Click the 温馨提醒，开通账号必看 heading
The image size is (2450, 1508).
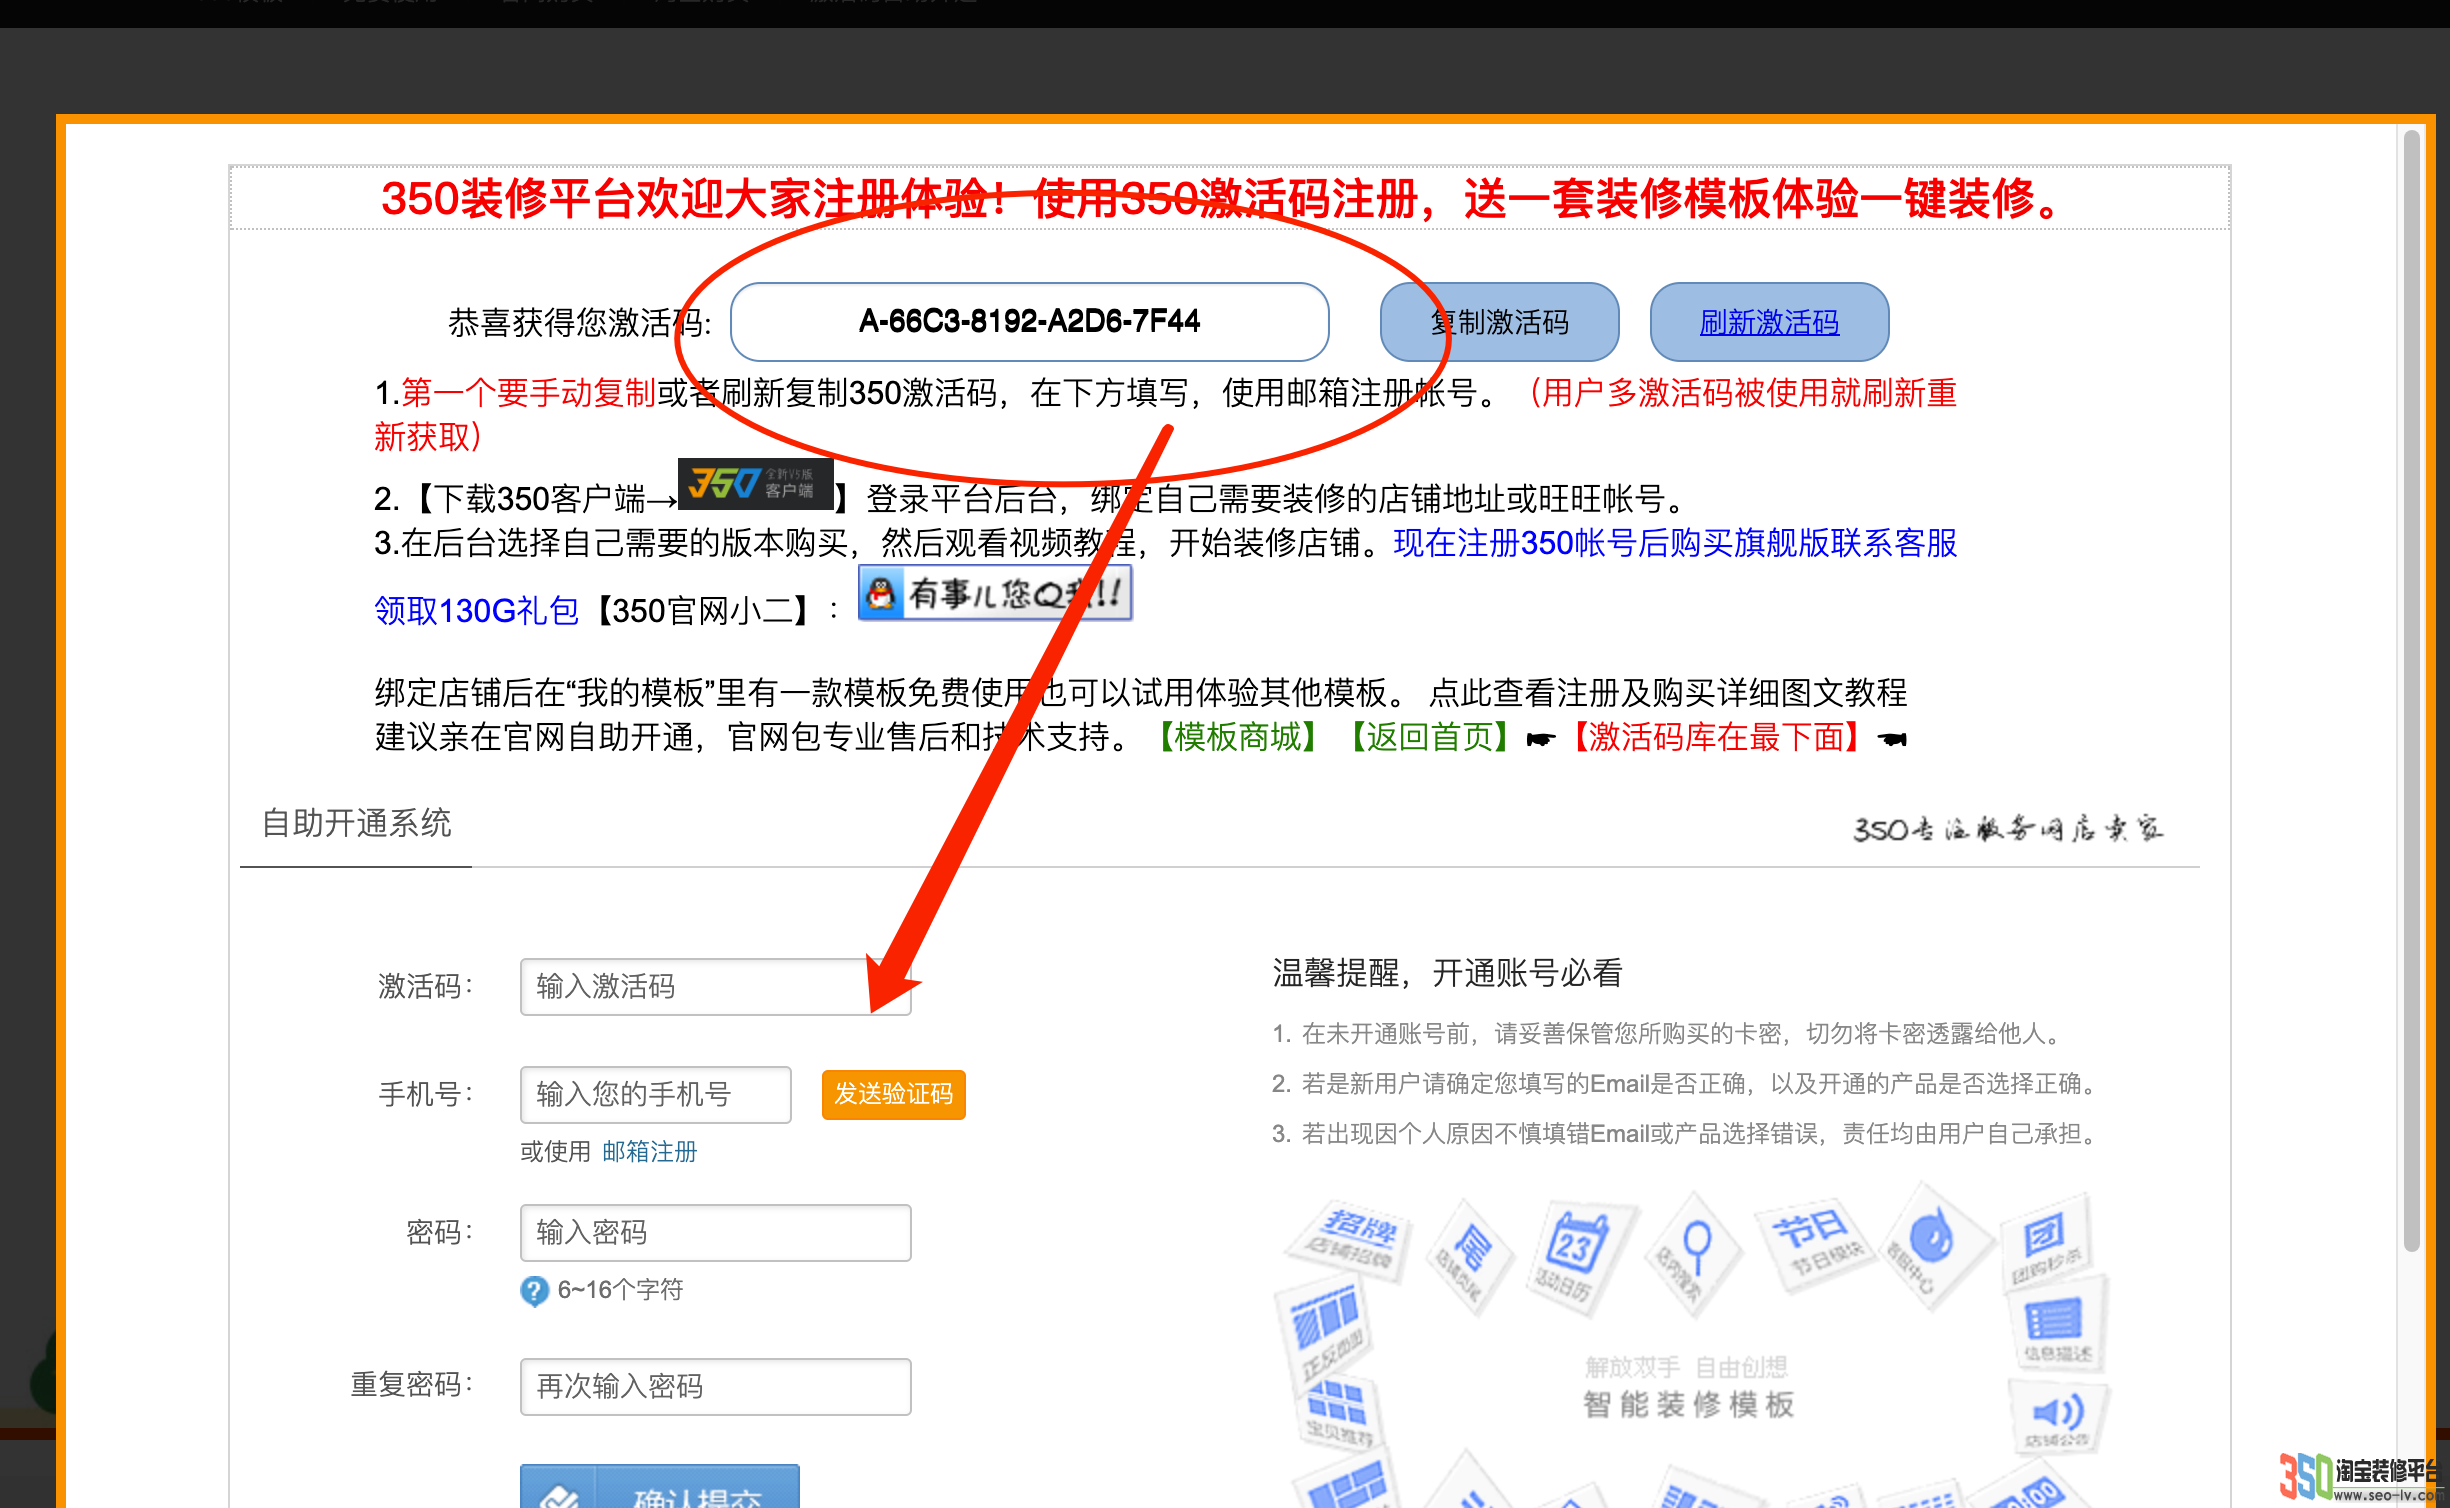(1447, 972)
